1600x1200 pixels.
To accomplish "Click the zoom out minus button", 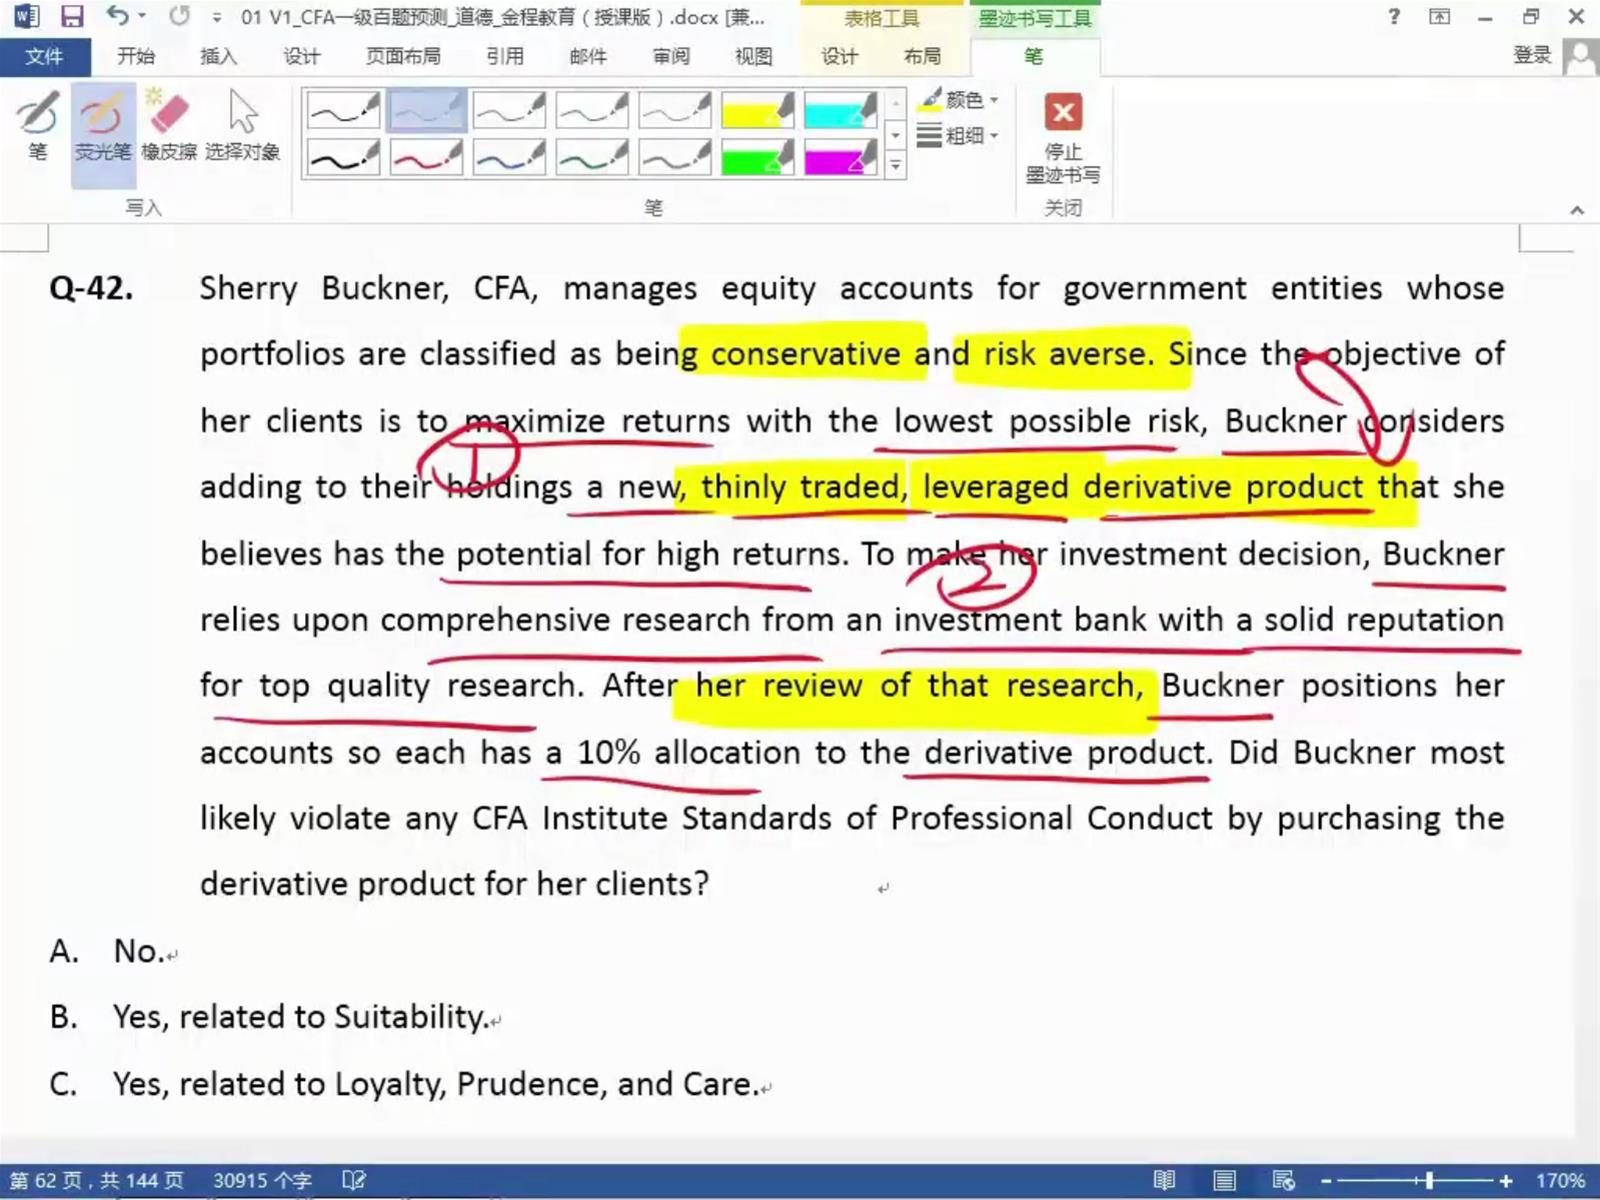I will coord(1326,1181).
